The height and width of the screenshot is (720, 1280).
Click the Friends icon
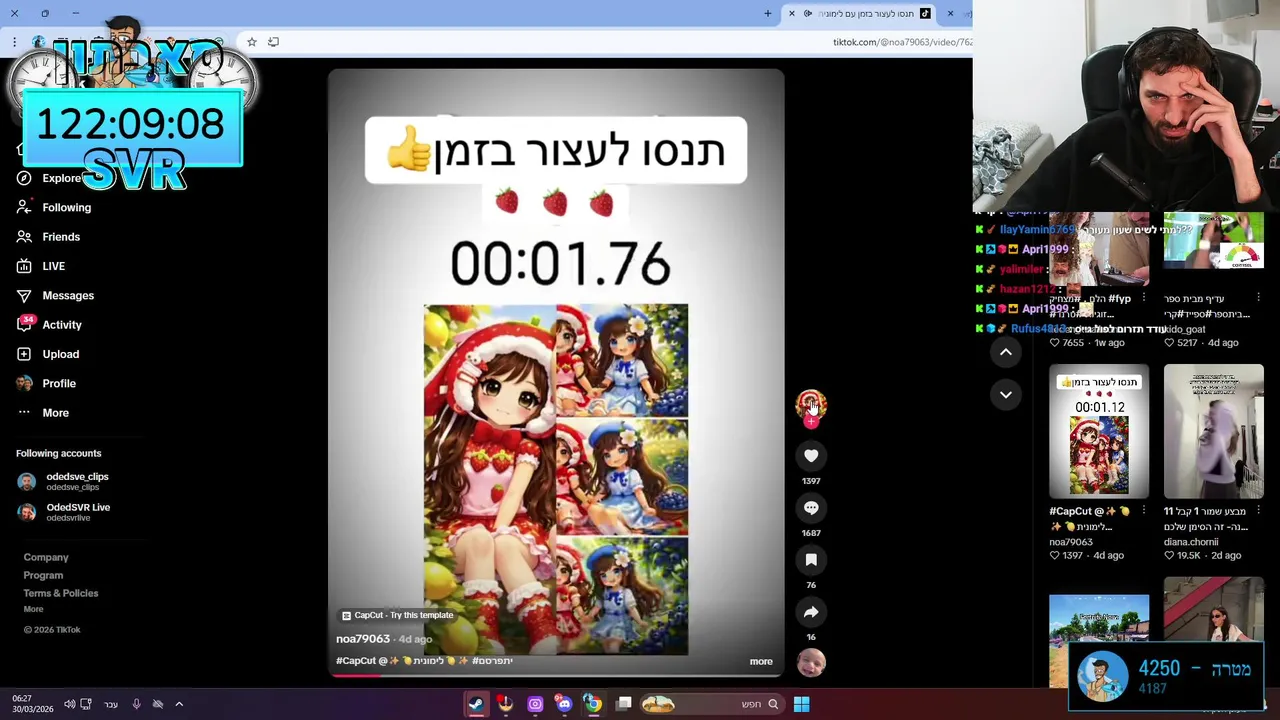pos(24,237)
